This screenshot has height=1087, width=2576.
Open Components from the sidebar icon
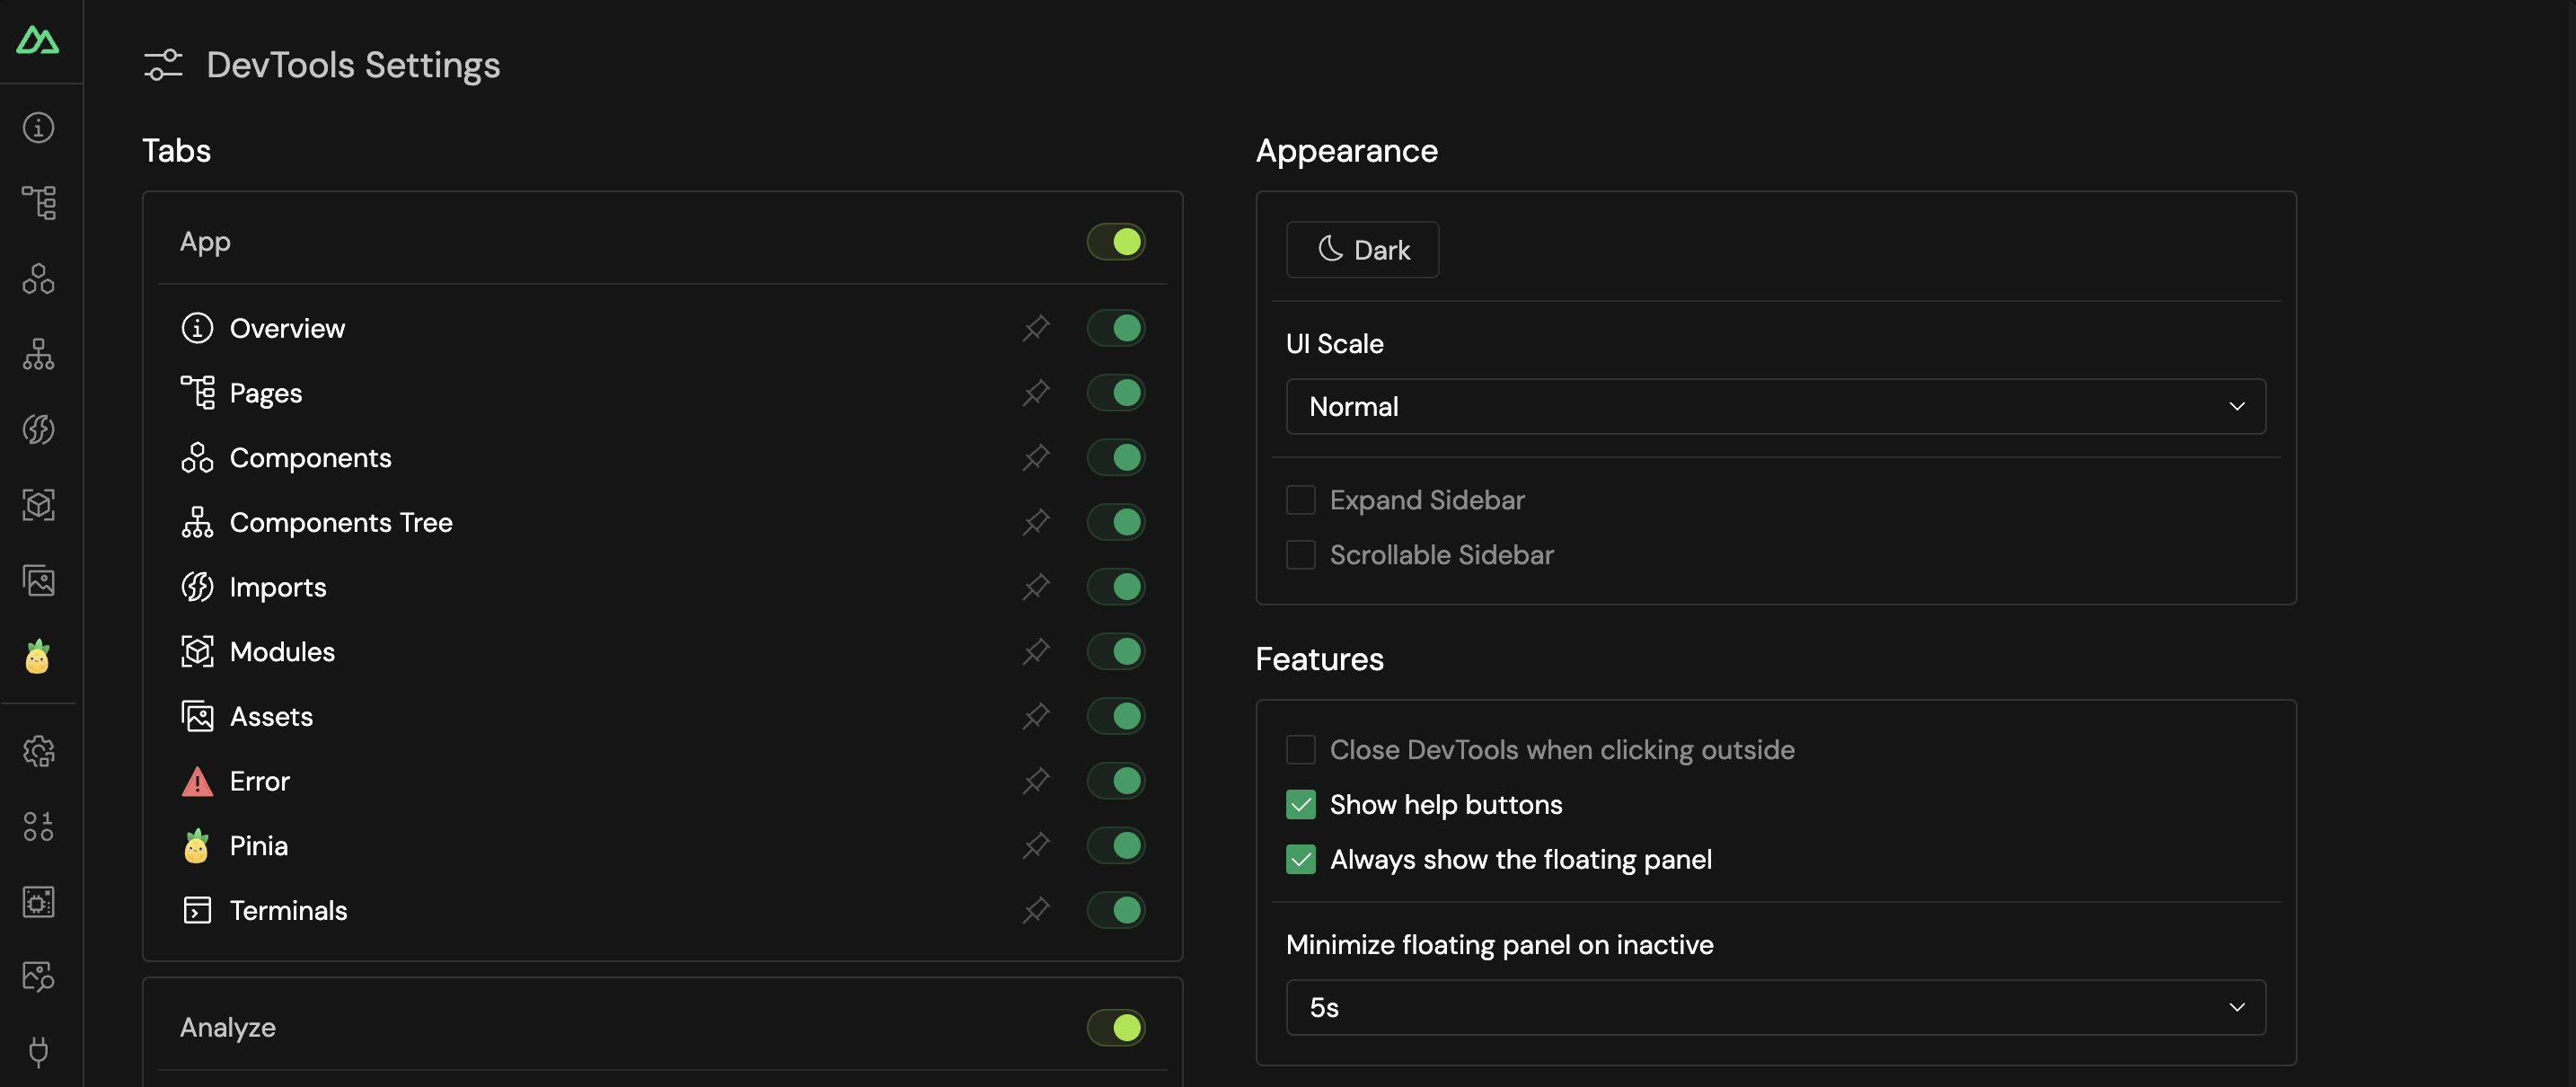[x=38, y=278]
